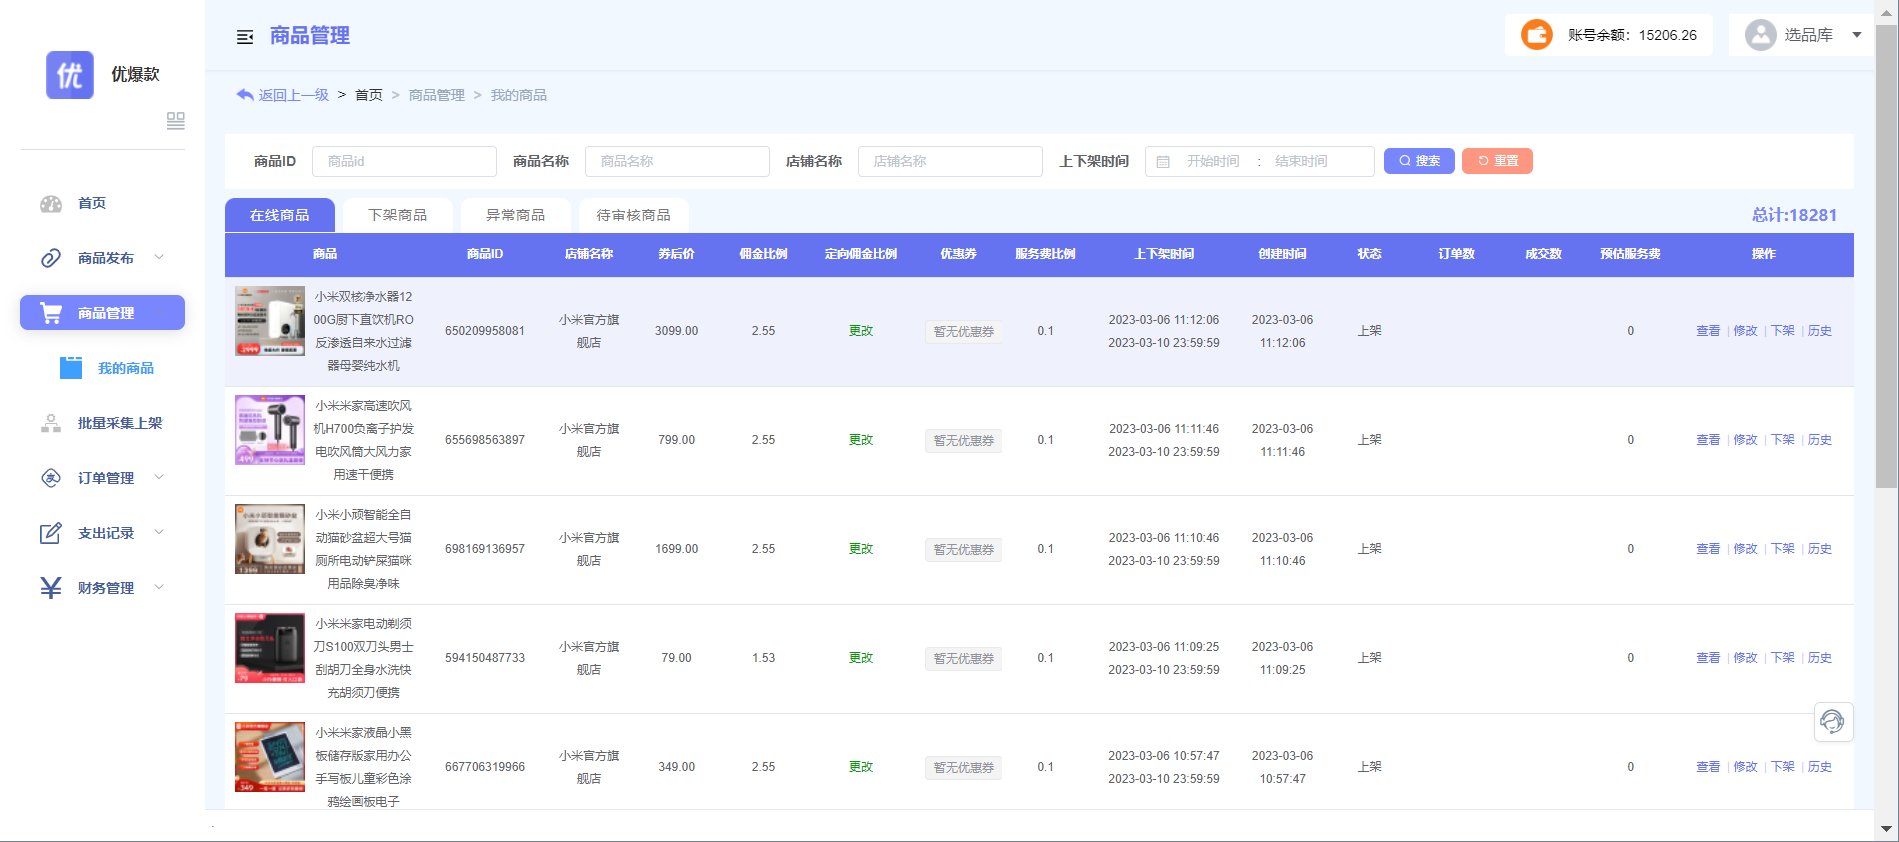
Task: Click 更改 for 小米米家电动剃须刀 row
Action: 861,658
